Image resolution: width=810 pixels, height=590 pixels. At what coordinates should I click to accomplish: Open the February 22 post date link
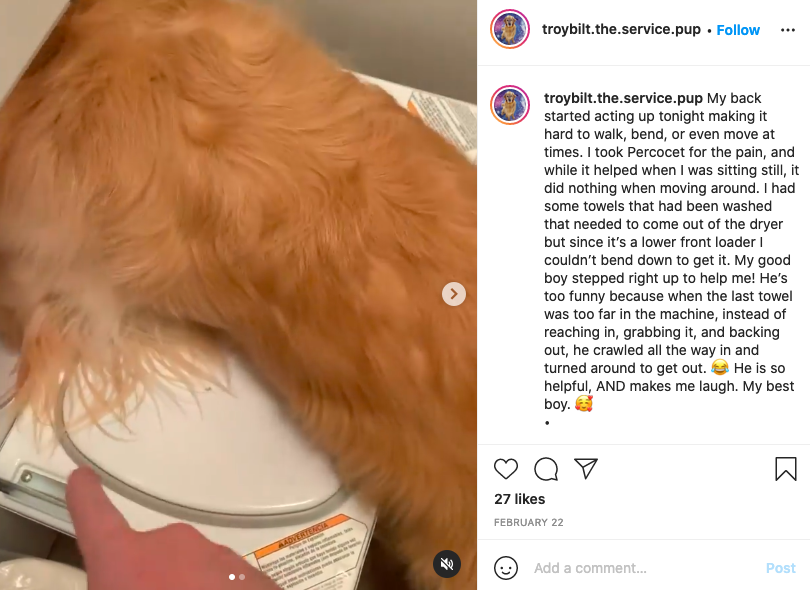[528, 522]
